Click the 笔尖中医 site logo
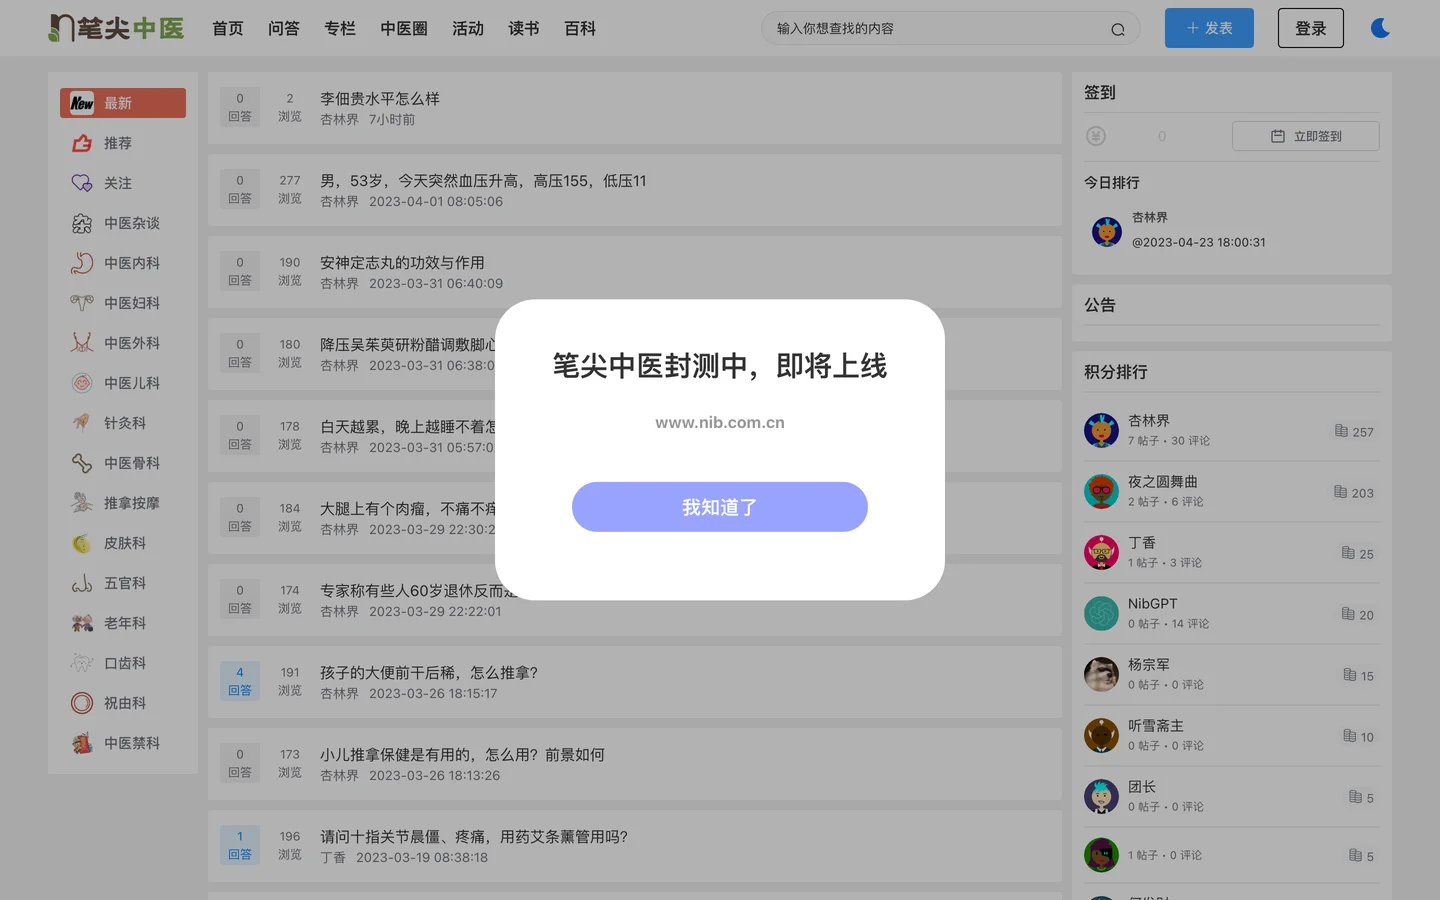1440x900 pixels. point(116,28)
